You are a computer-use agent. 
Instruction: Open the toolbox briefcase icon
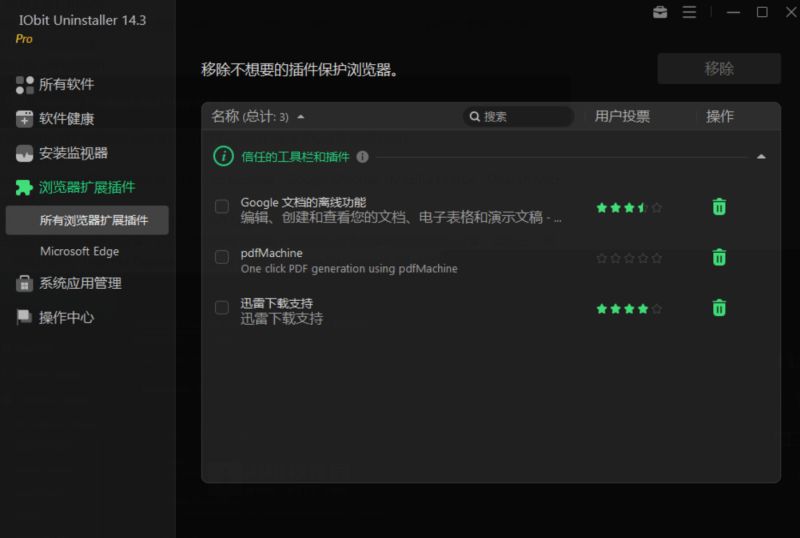click(660, 12)
